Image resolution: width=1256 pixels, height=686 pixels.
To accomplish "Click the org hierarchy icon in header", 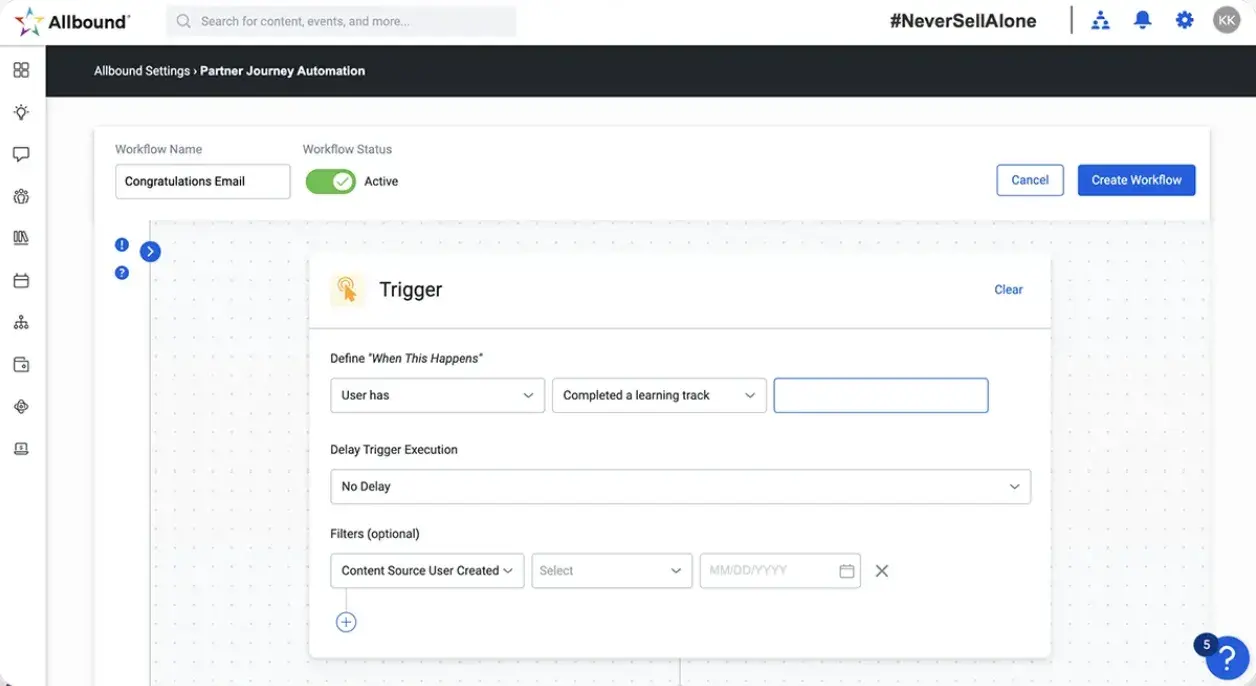I will 1100,20.
